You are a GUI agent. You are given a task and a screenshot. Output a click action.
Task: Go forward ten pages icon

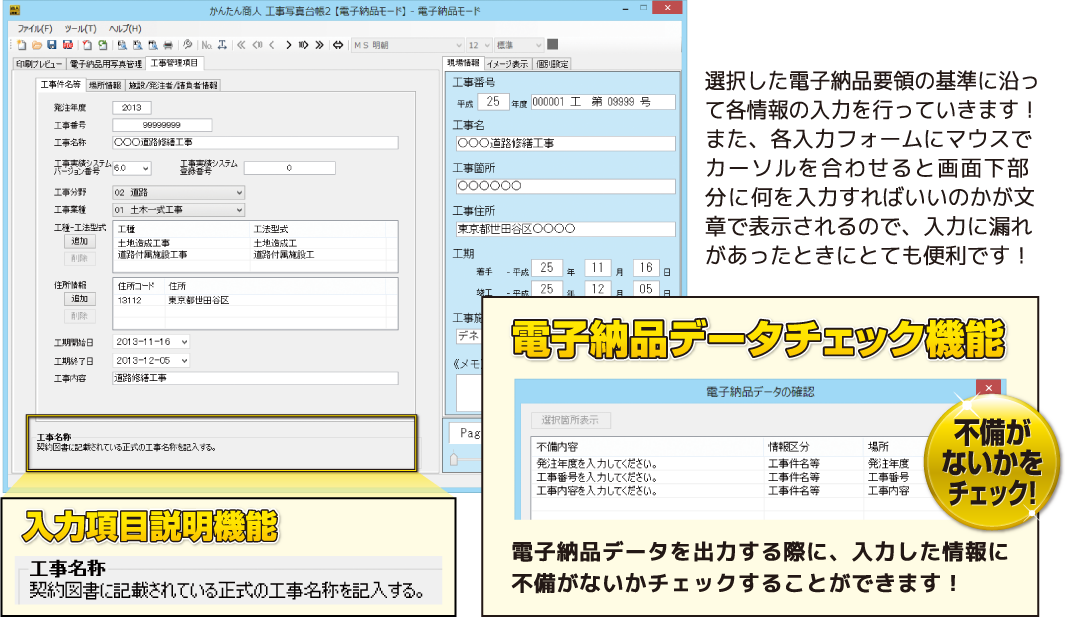click(x=304, y=45)
